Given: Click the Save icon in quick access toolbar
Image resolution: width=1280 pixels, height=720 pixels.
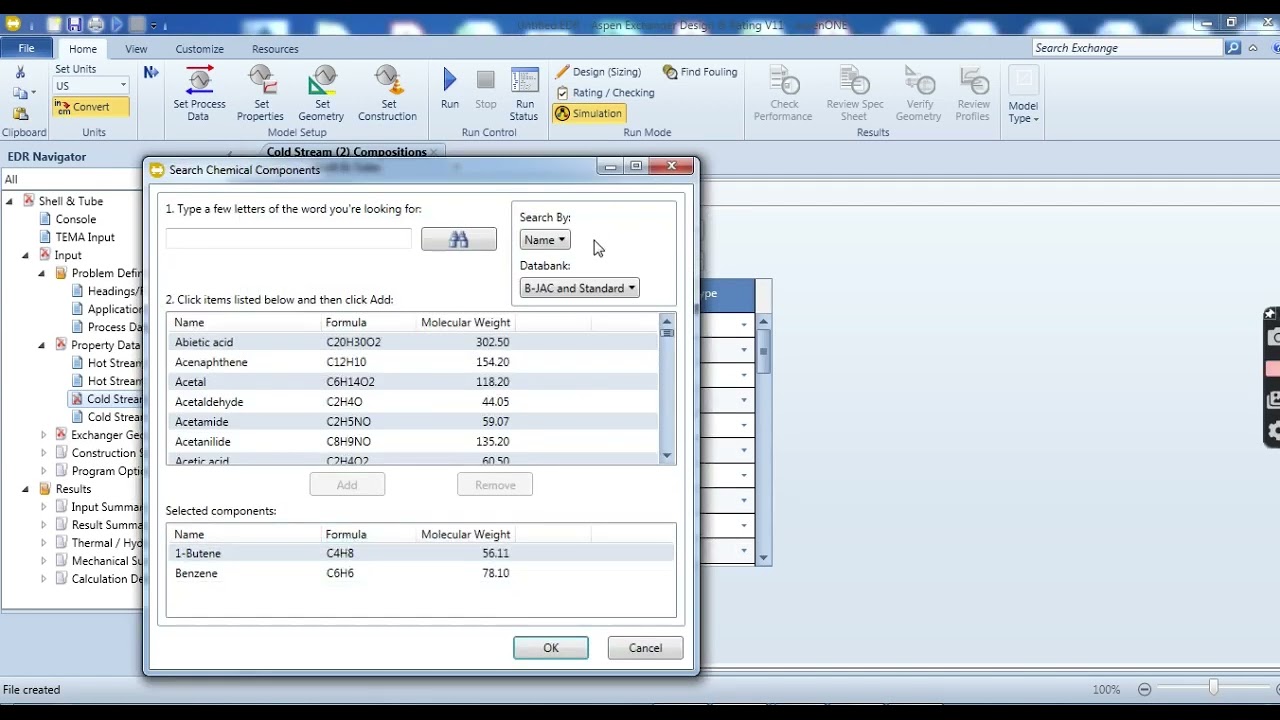Looking at the screenshot, I should (x=74, y=24).
